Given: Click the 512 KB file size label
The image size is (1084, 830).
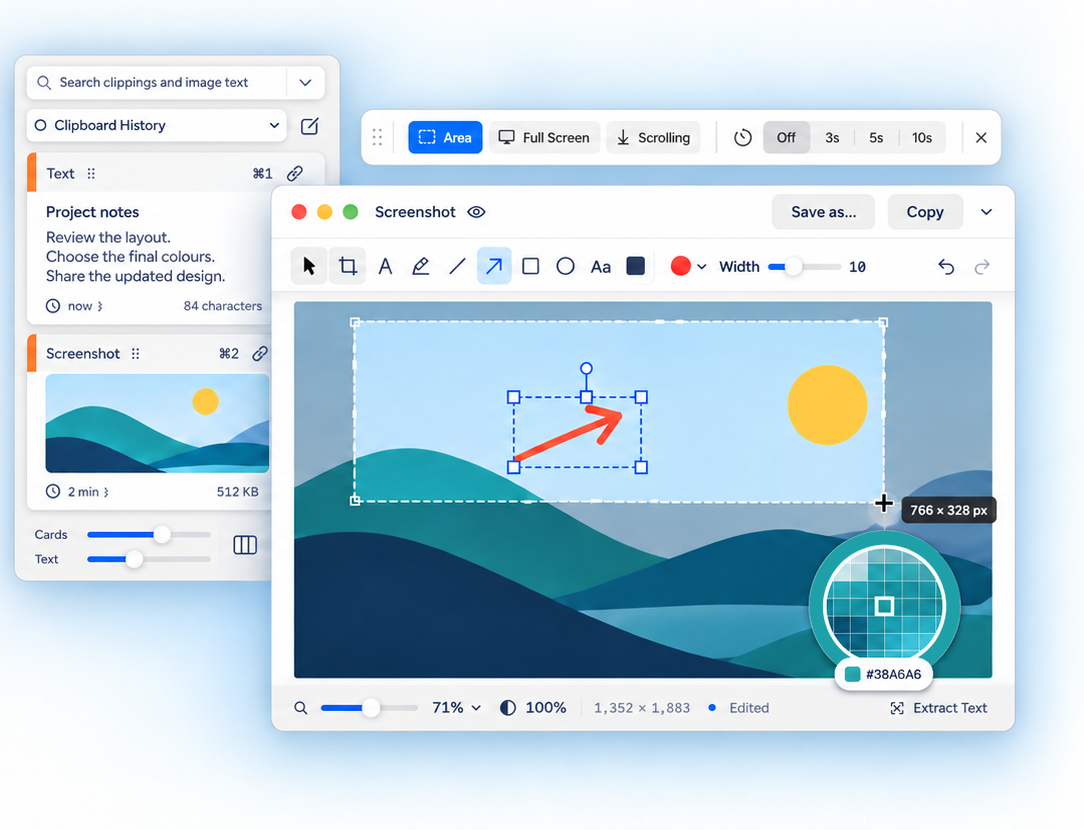Looking at the screenshot, I should (x=238, y=491).
